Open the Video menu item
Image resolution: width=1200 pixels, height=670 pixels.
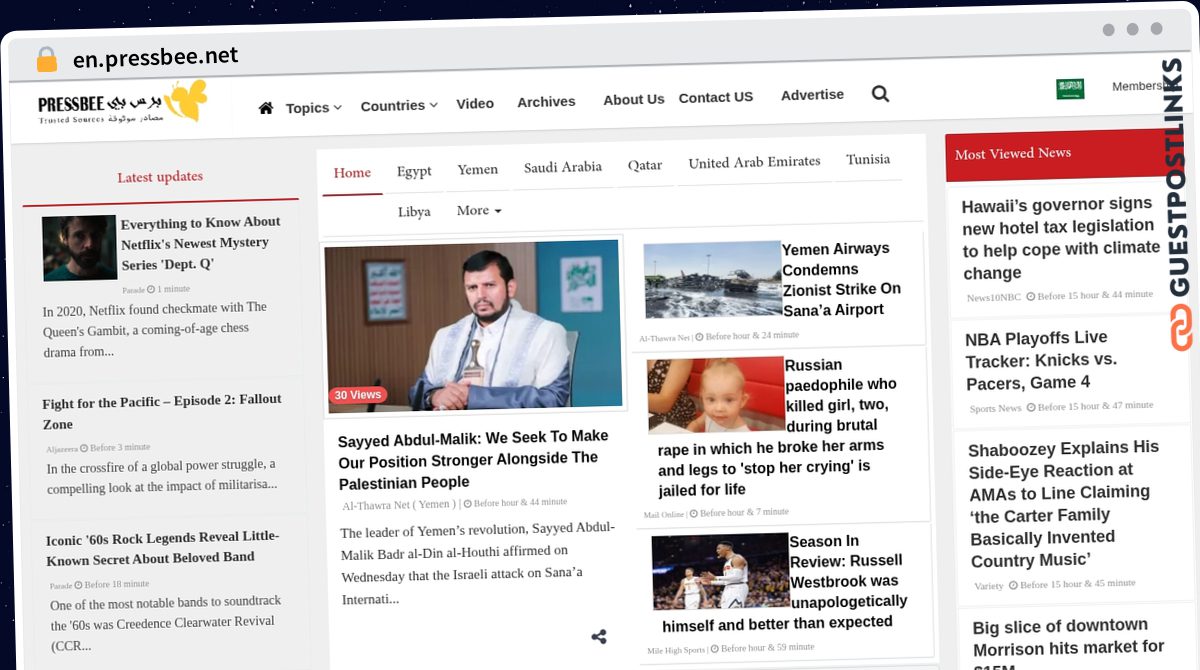(x=475, y=103)
